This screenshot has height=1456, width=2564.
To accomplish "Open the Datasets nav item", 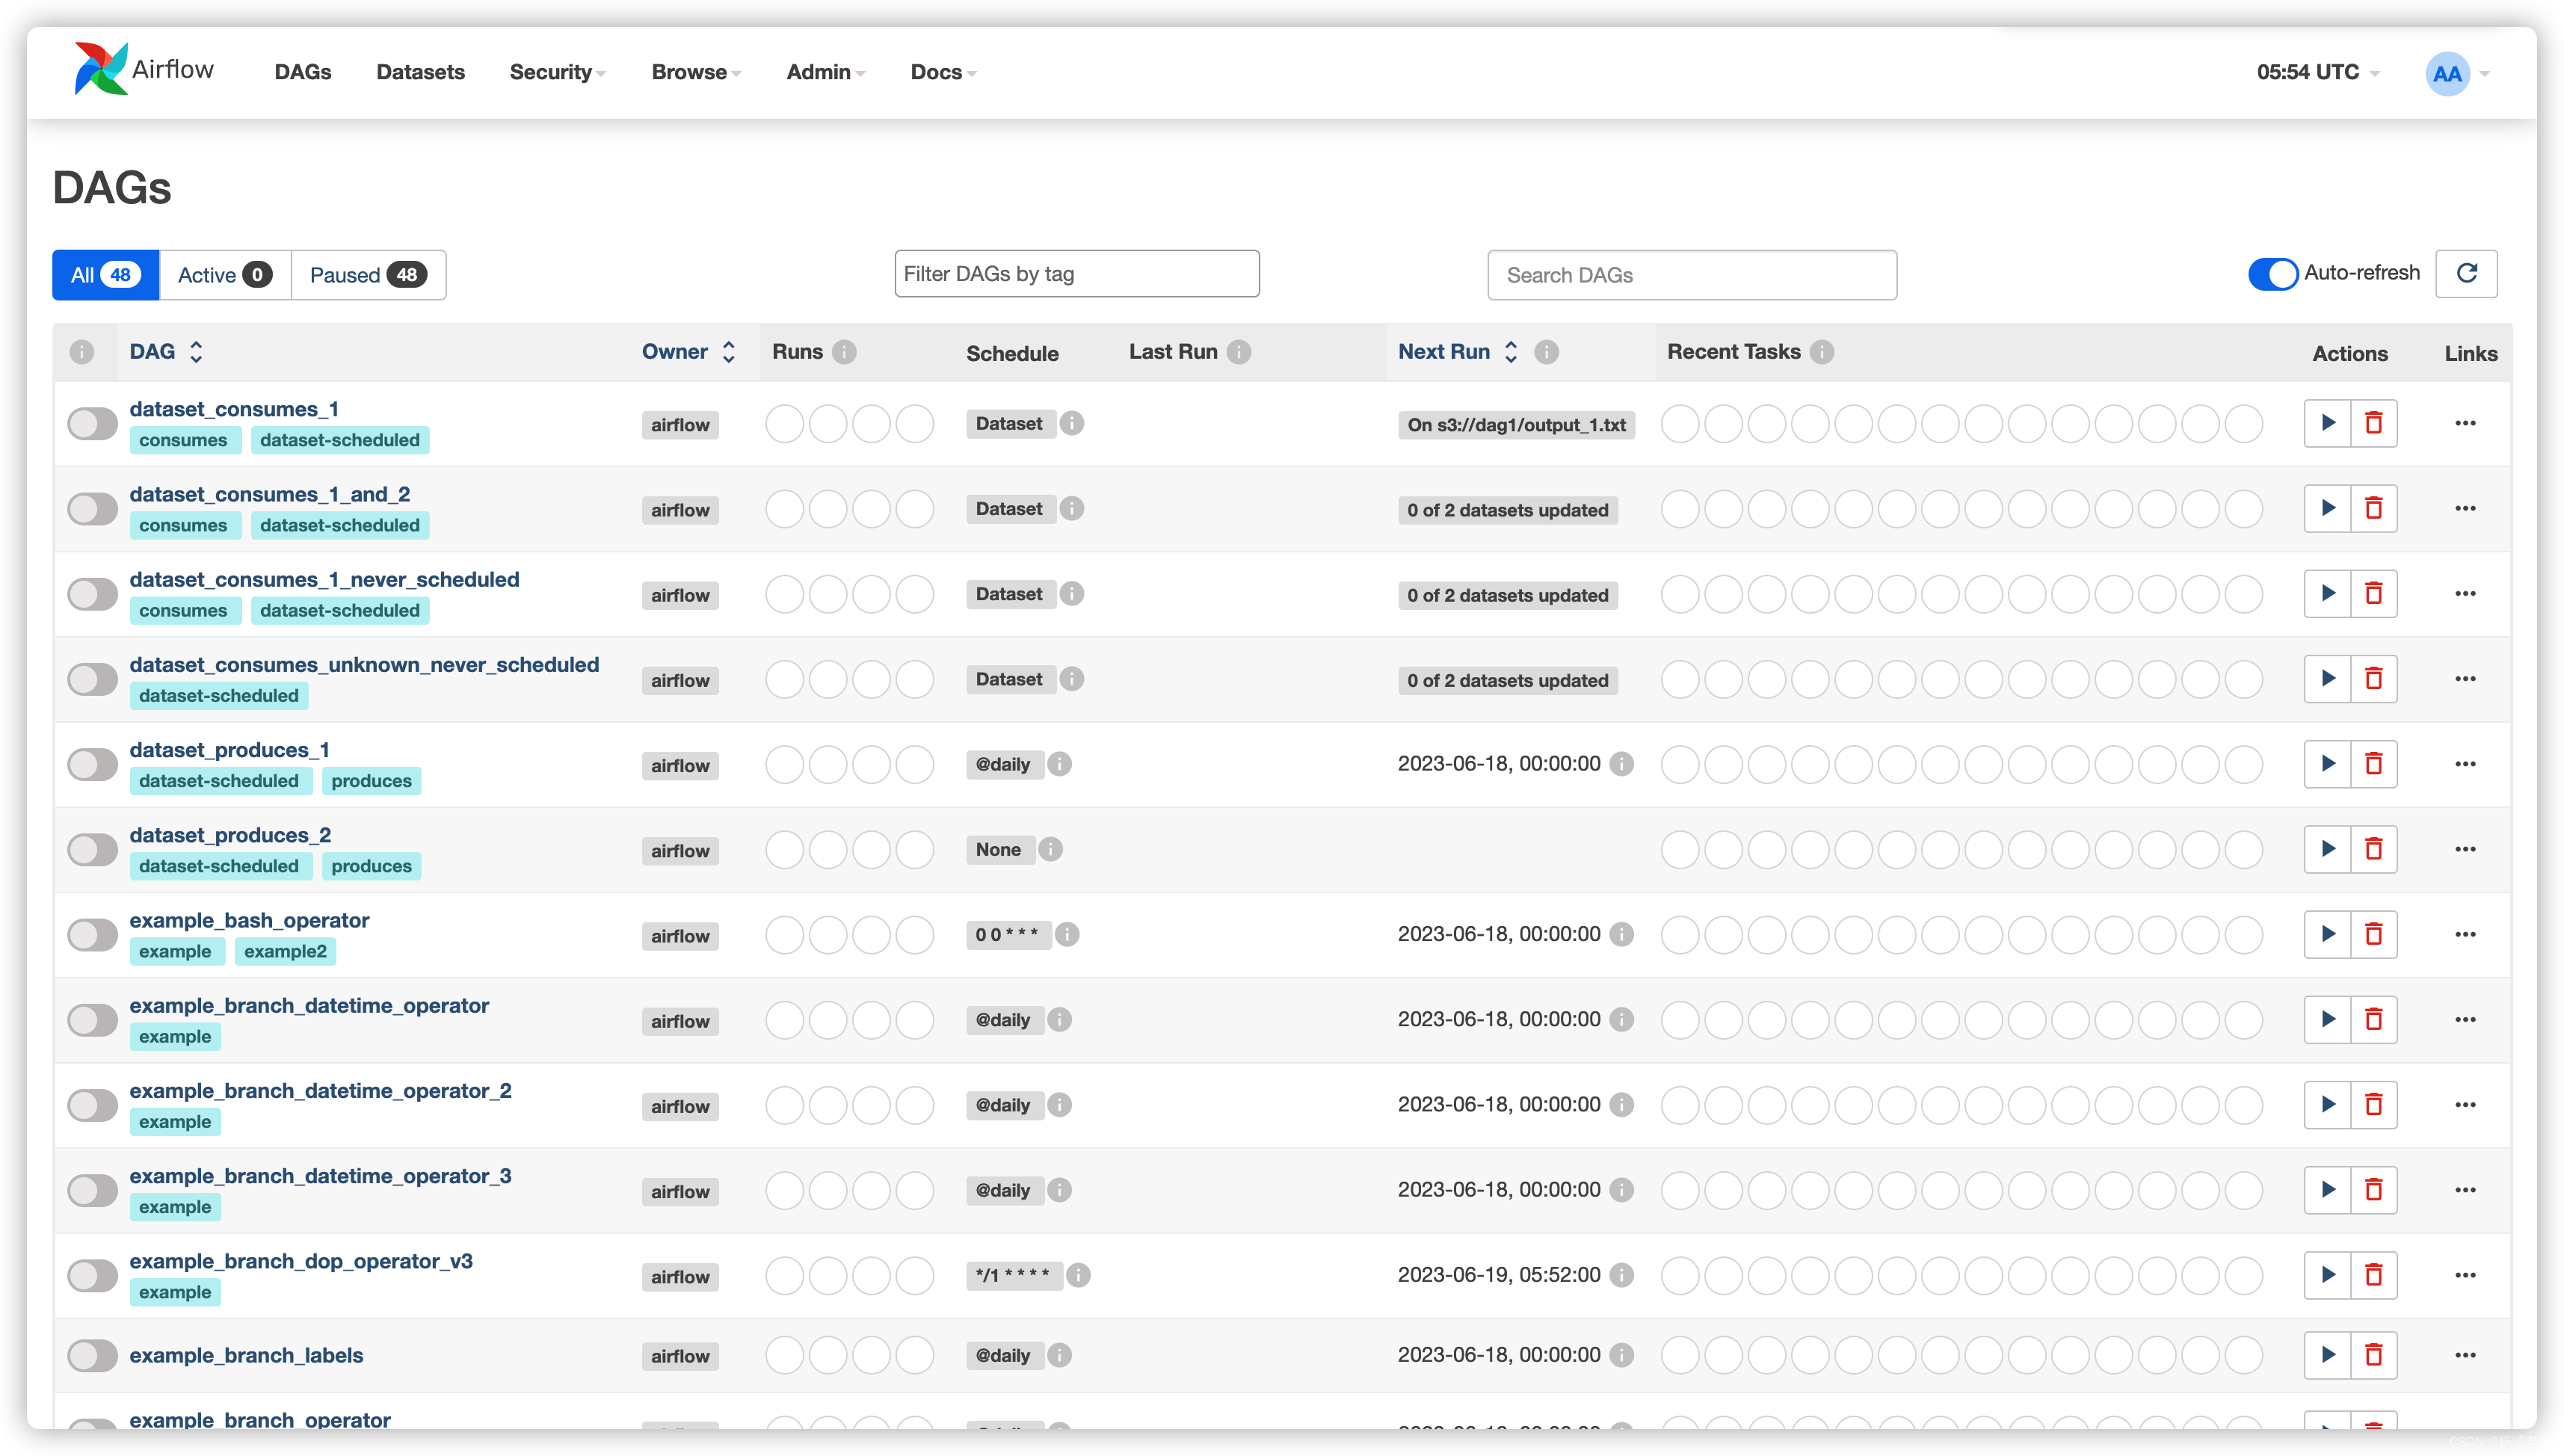I will coord(420,72).
